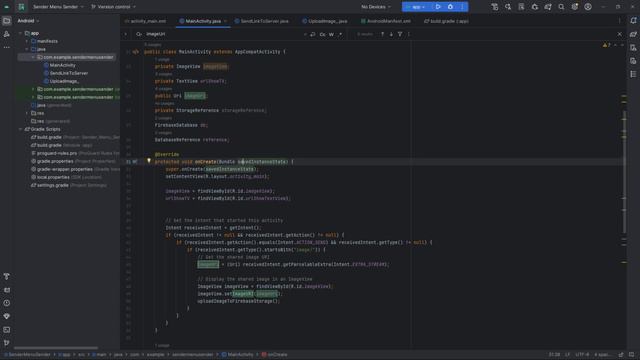Click the filter search results icon
The height and width of the screenshot is (360, 640).
[400, 34]
